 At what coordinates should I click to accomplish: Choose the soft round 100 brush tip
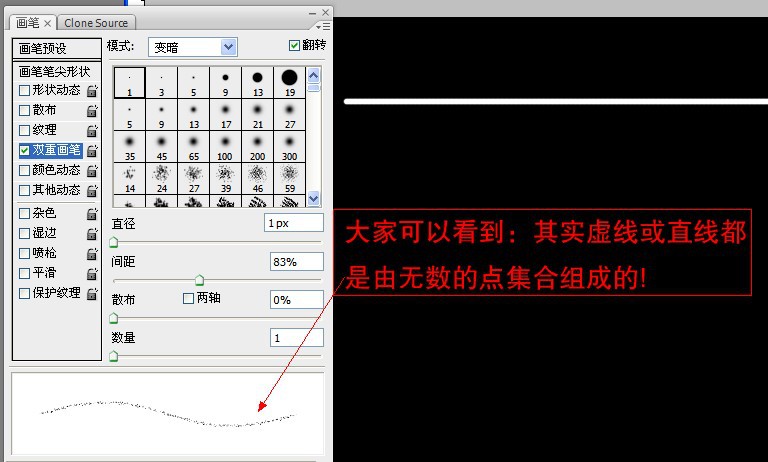click(x=225, y=146)
